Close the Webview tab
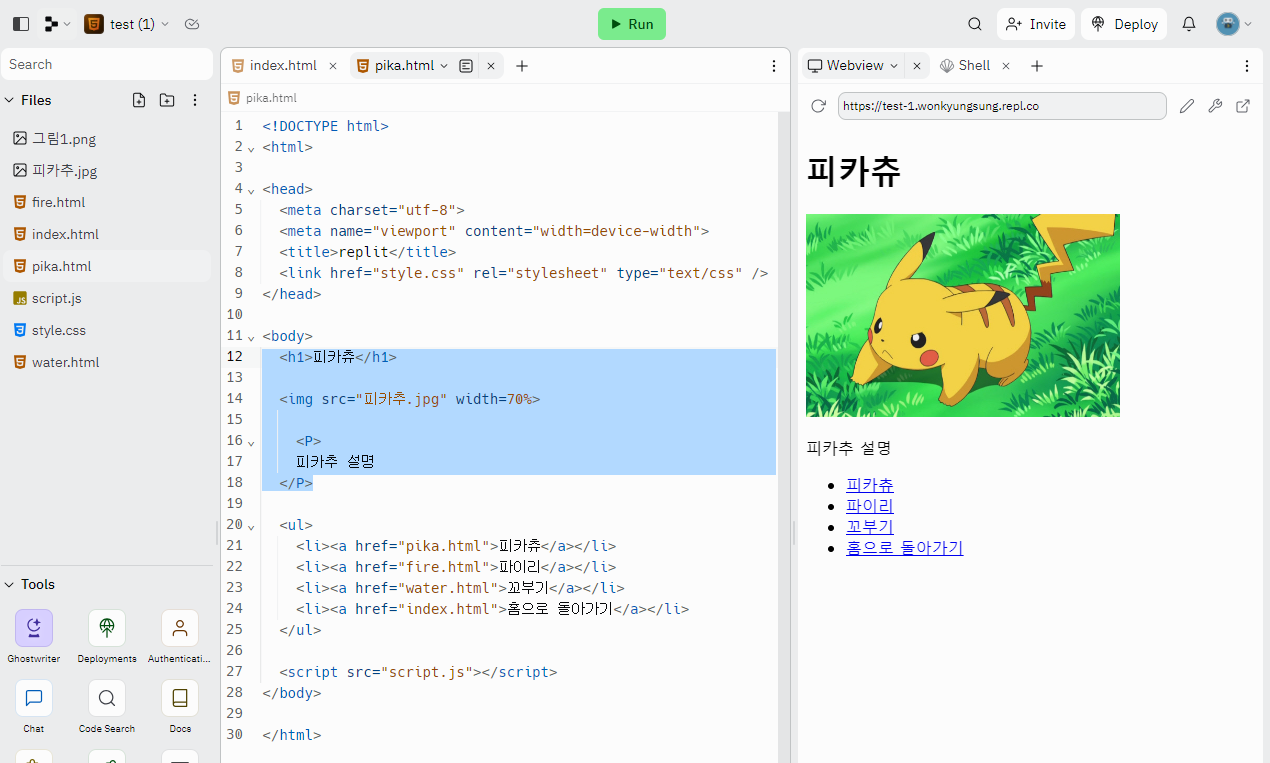Viewport: 1270px width, 763px height. click(x=916, y=66)
